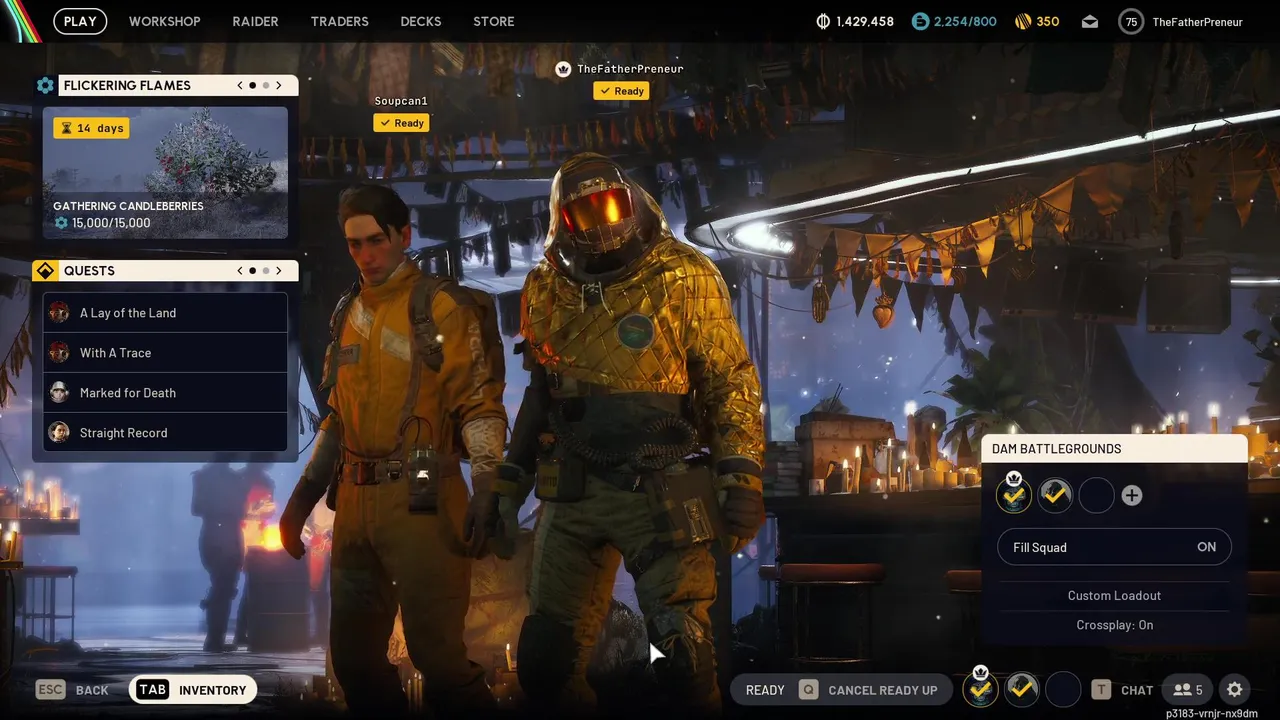Open Chat with T key button

click(x=1122, y=690)
